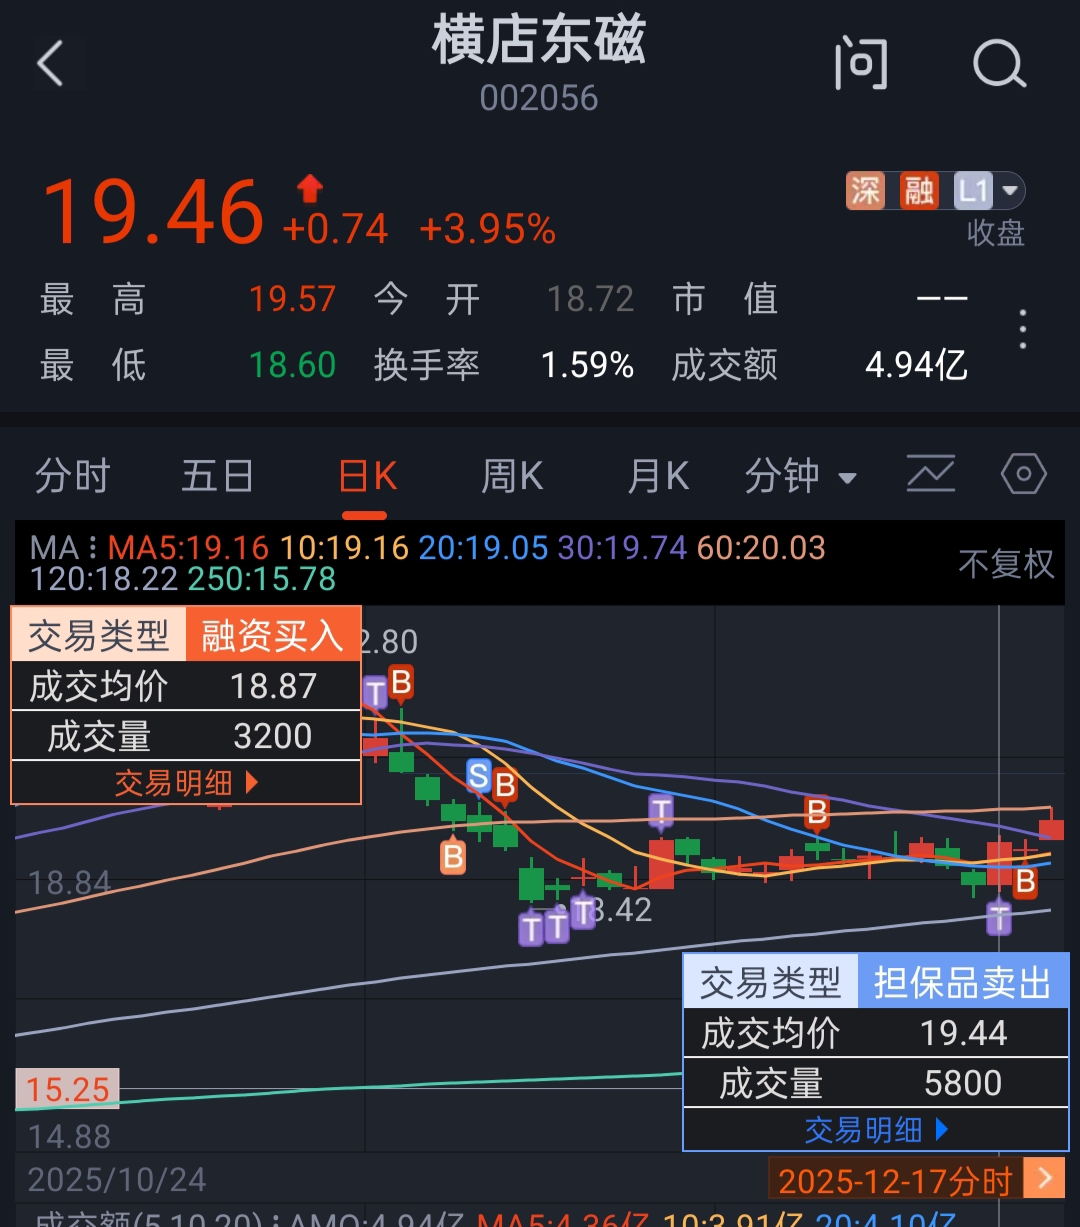The height and width of the screenshot is (1227, 1080).
Task: Tap the 2025-12-17分时 button
Action: coord(895,1181)
